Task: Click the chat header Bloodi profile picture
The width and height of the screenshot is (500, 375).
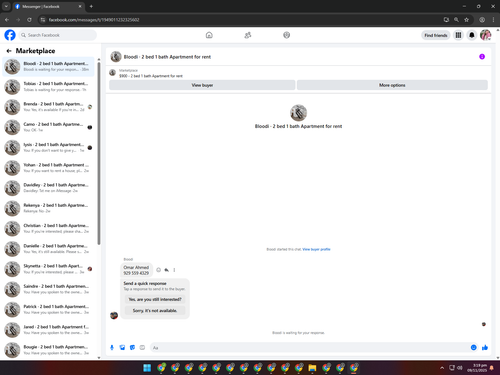Action: pyautogui.click(x=116, y=57)
